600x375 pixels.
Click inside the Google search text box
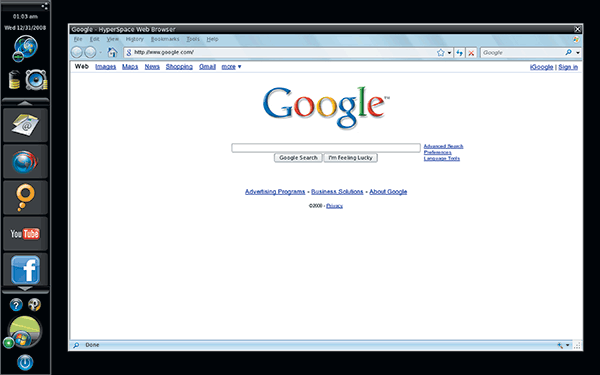[x=326, y=148]
